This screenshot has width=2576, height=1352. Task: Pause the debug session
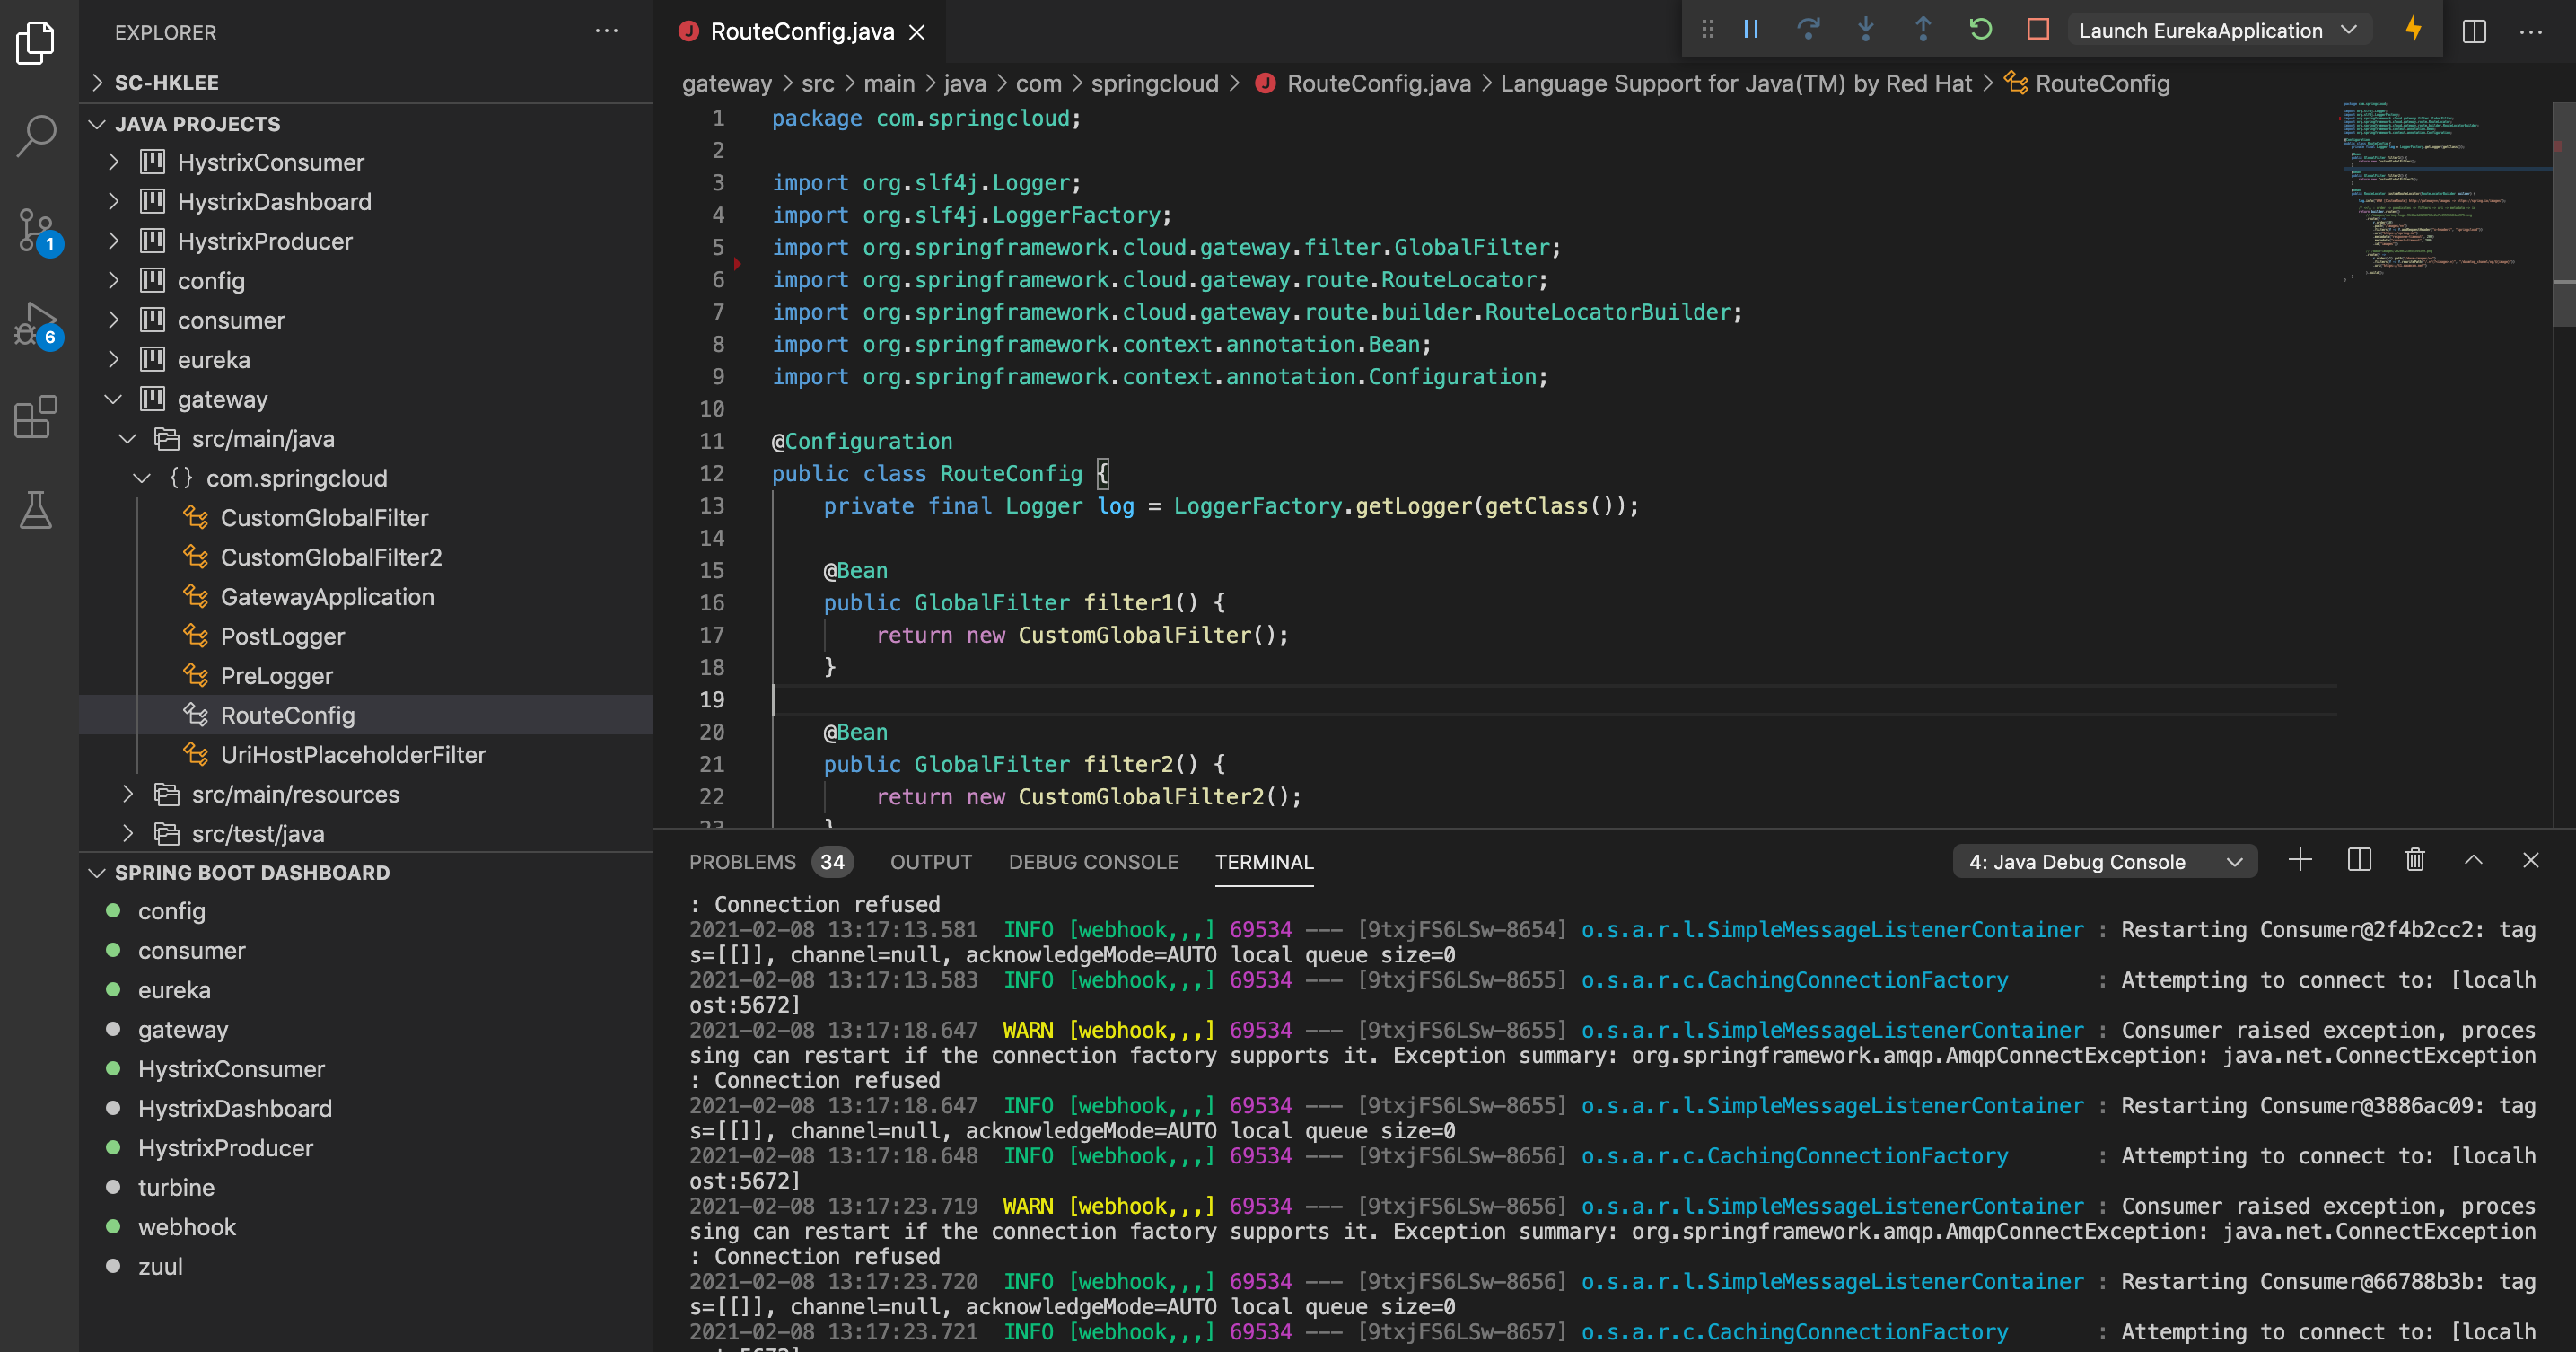point(1751,30)
